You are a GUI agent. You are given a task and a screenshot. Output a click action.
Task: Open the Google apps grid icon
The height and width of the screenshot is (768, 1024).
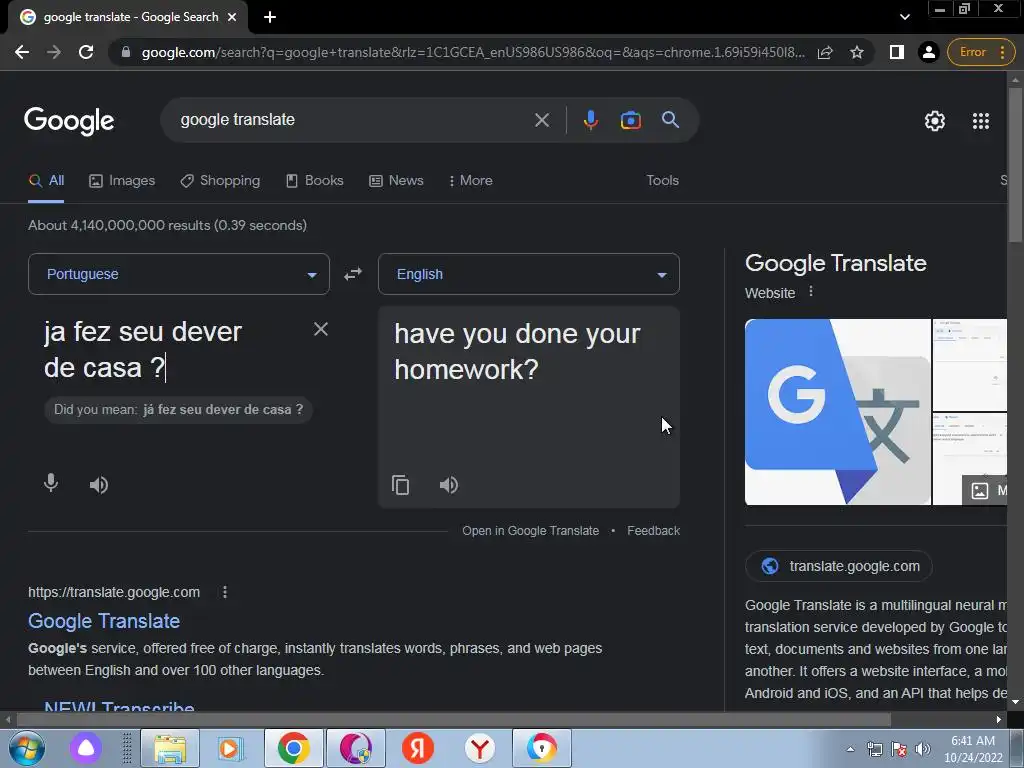[980, 121]
